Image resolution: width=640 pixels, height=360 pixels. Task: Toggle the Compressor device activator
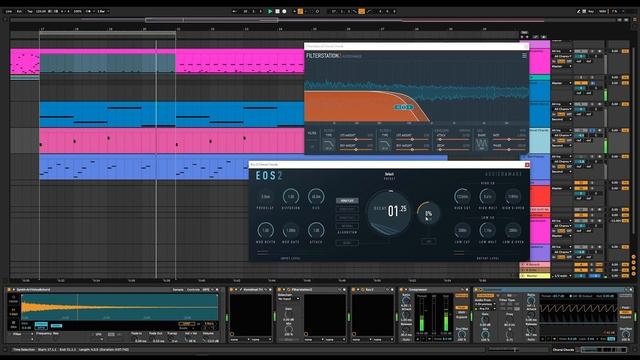point(401,290)
